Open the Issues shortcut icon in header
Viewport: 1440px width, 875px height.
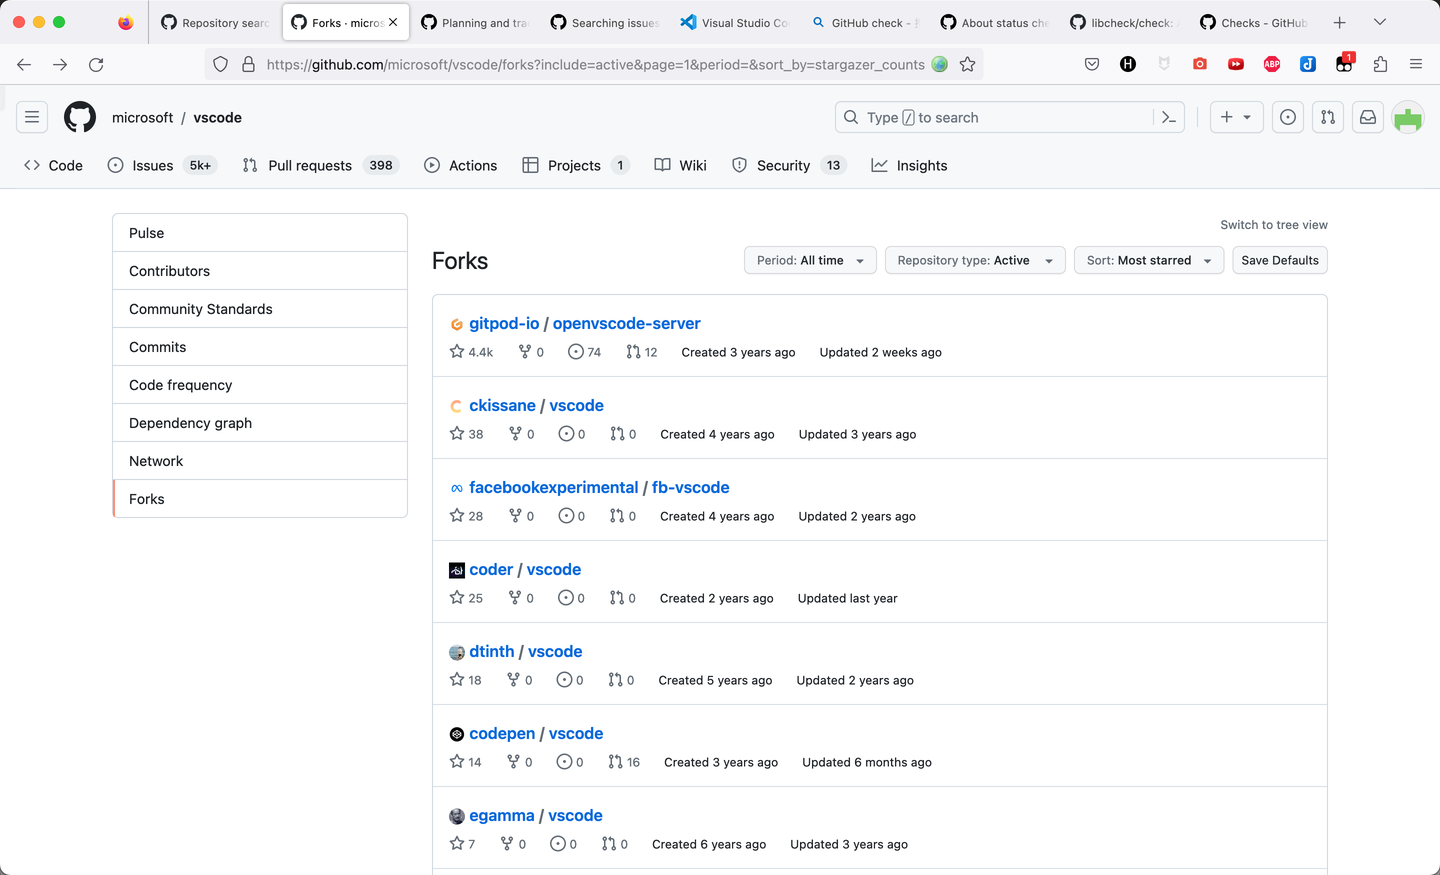click(1288, 117)
